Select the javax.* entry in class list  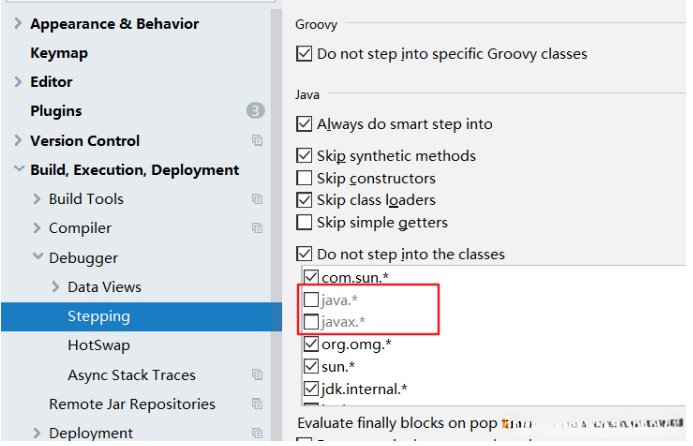(x=345, y=322)
